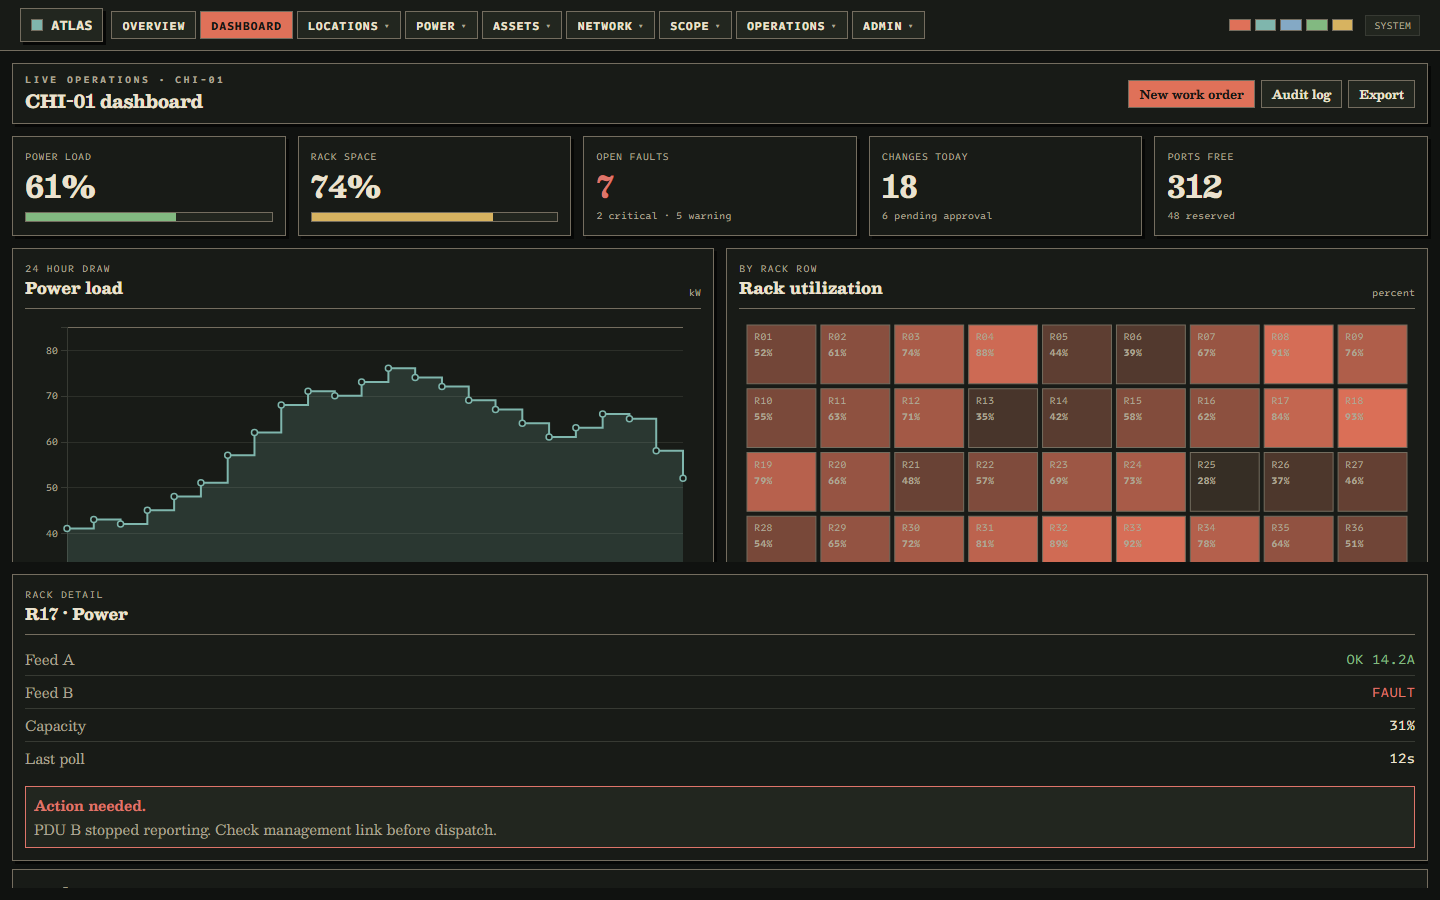Select rack tile R27 at 46%

click(x=1373, y=482)
